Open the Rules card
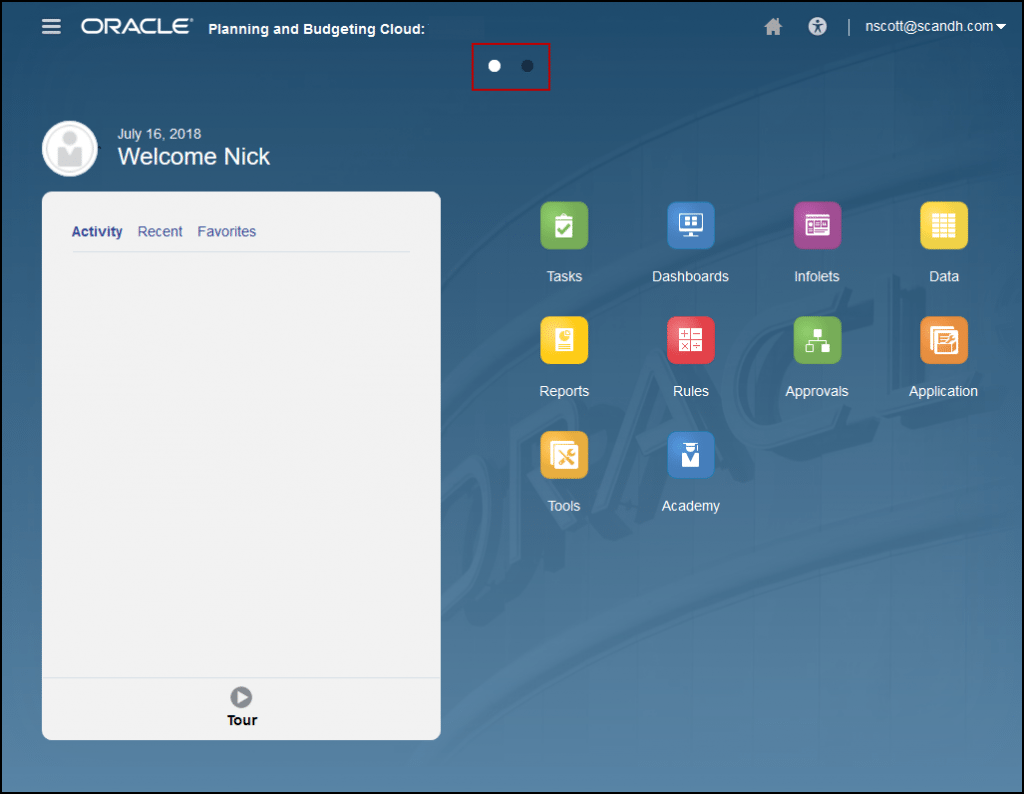1024x794 pixels. (x=691, y=340)
